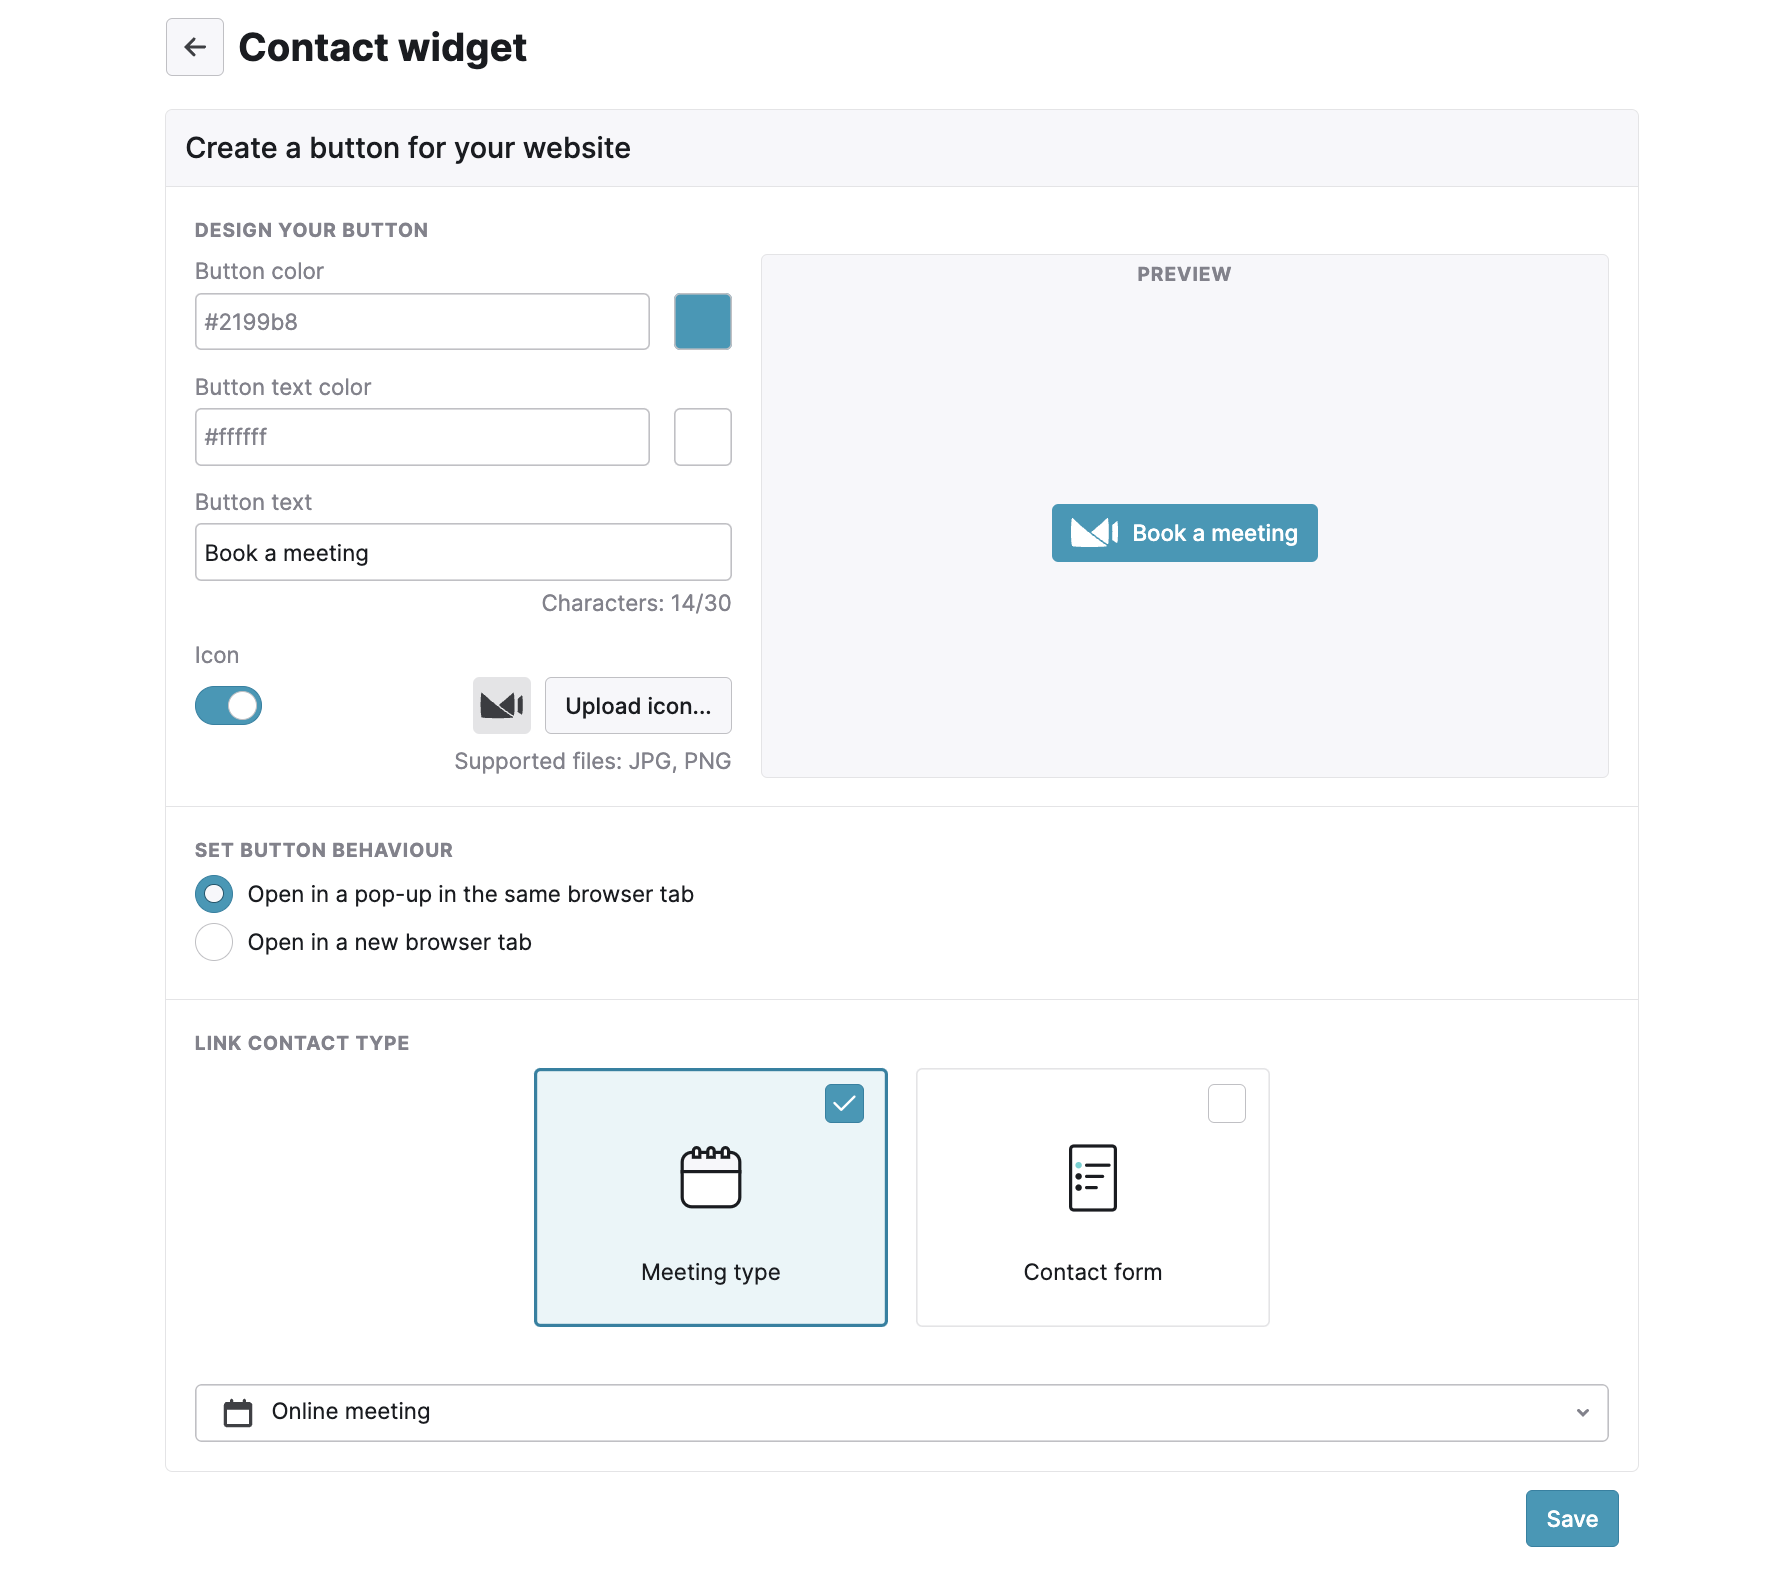Click the Upload icon button
Screen dimensions: 1792x1570
[638, 706]
